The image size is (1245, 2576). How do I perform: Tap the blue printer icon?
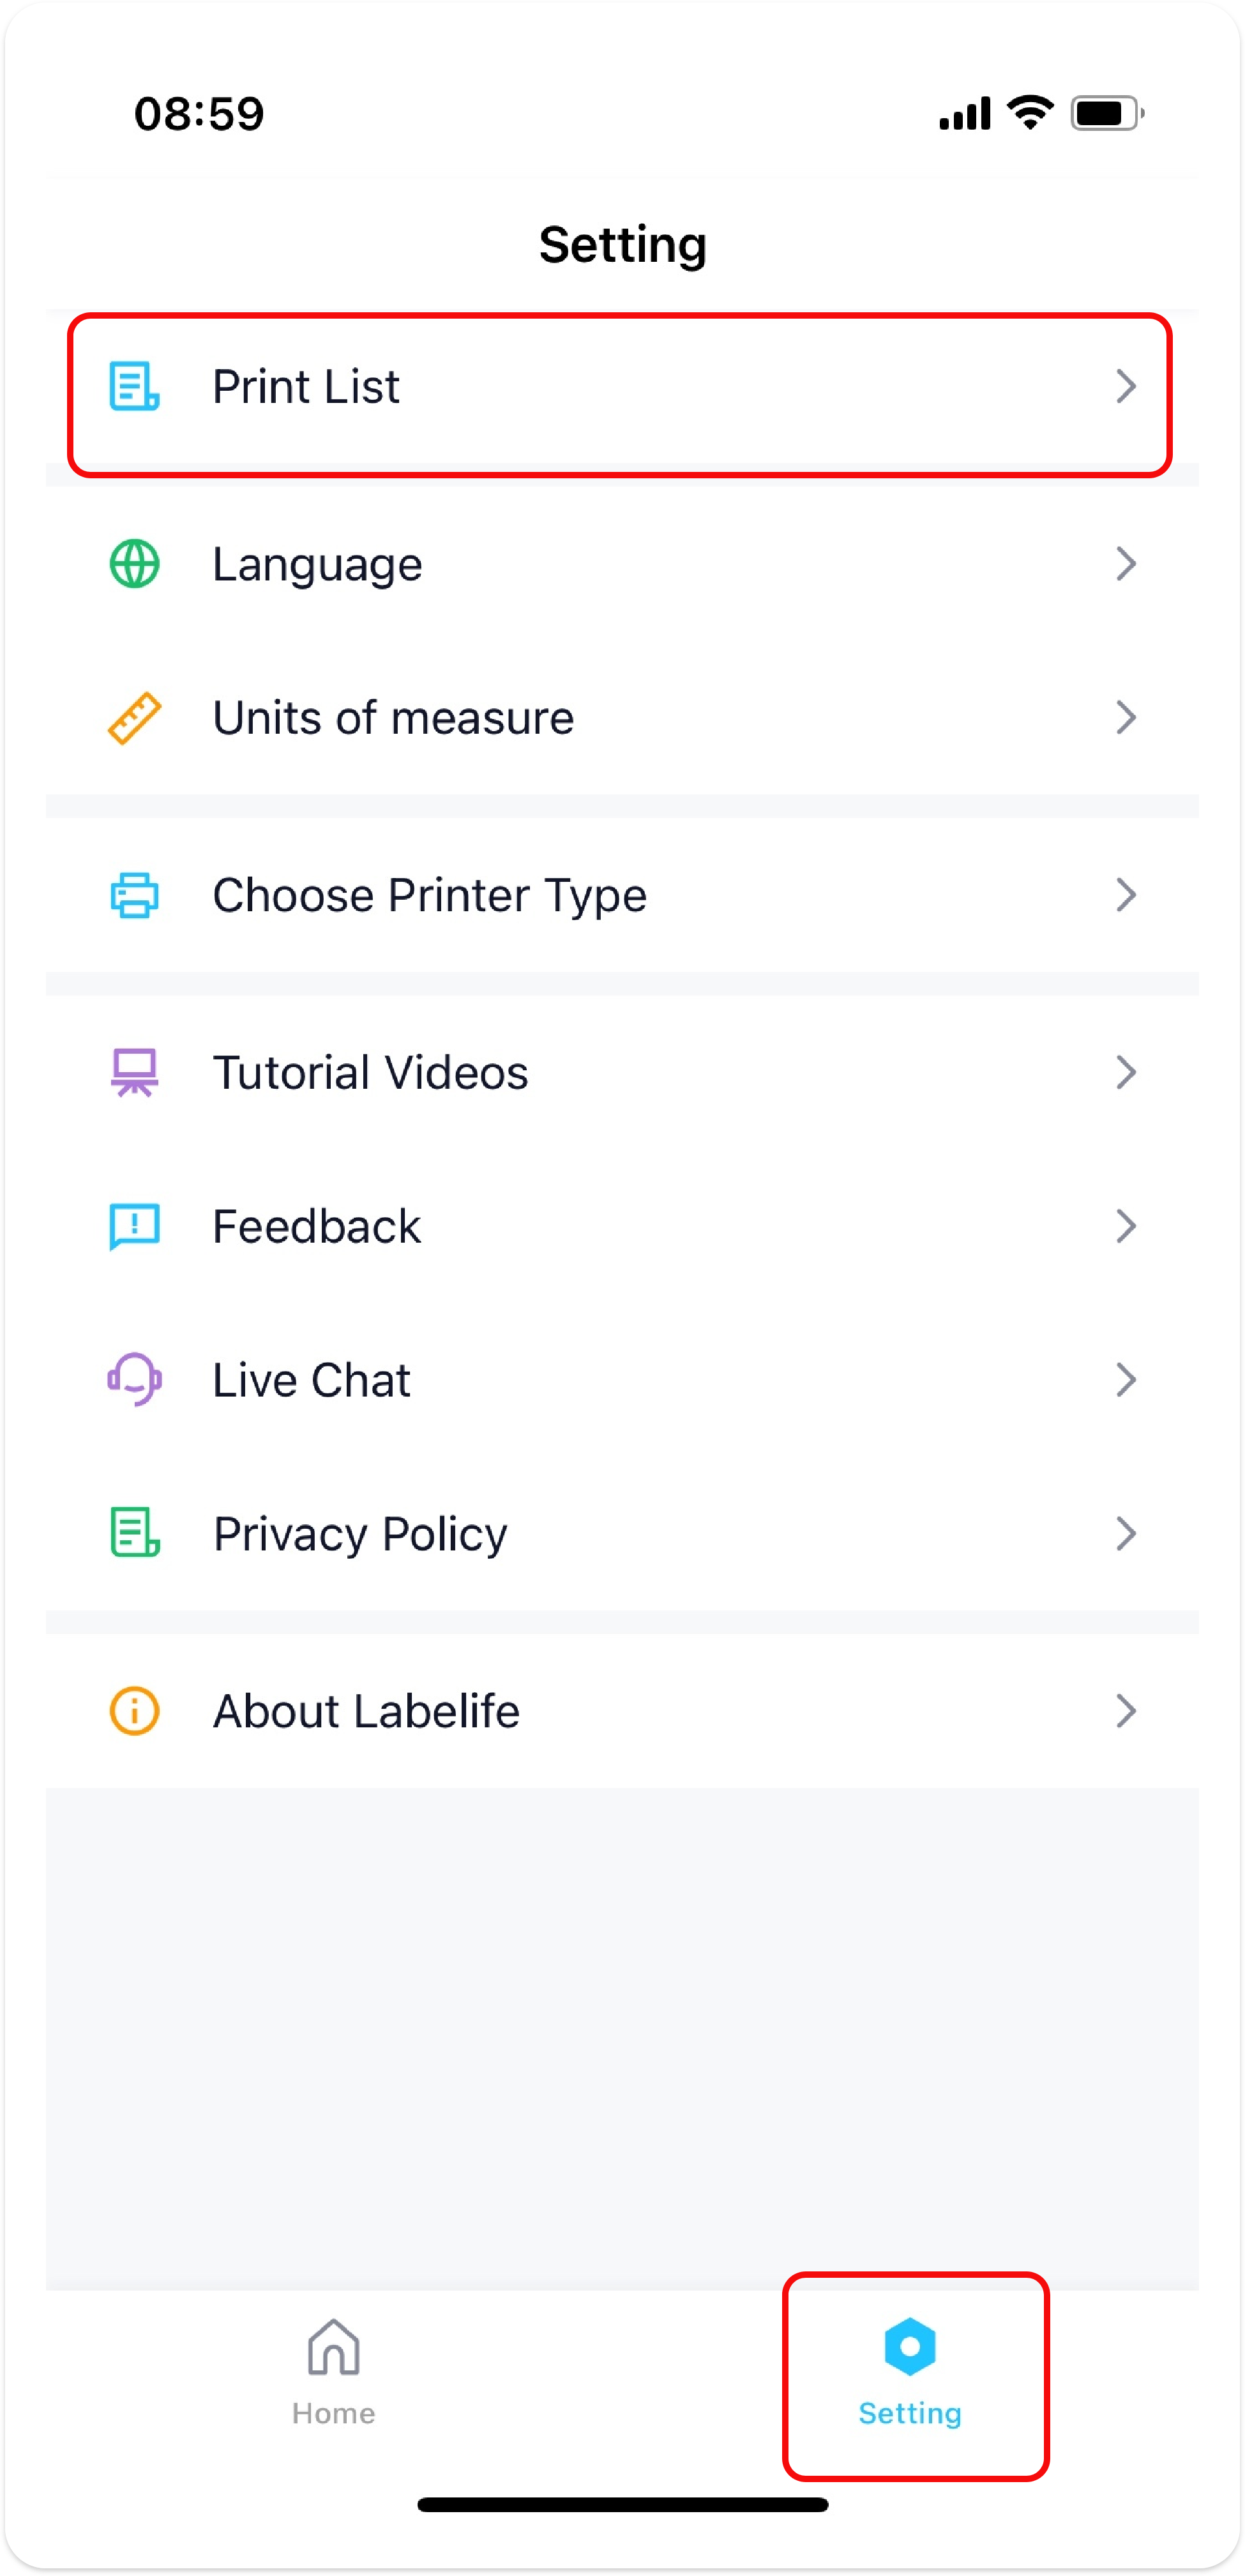click(x=134, y=895)
